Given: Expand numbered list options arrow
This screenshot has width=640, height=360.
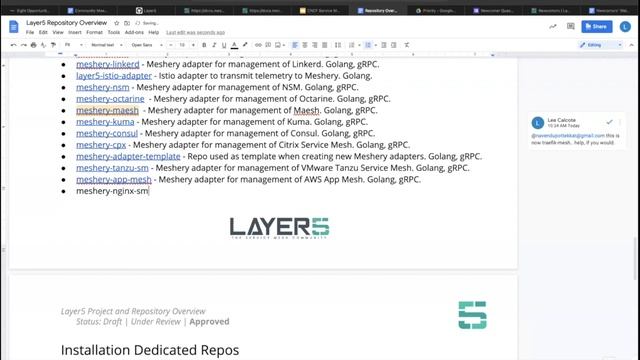Looking at the screenshot, I should pos(359,45).
